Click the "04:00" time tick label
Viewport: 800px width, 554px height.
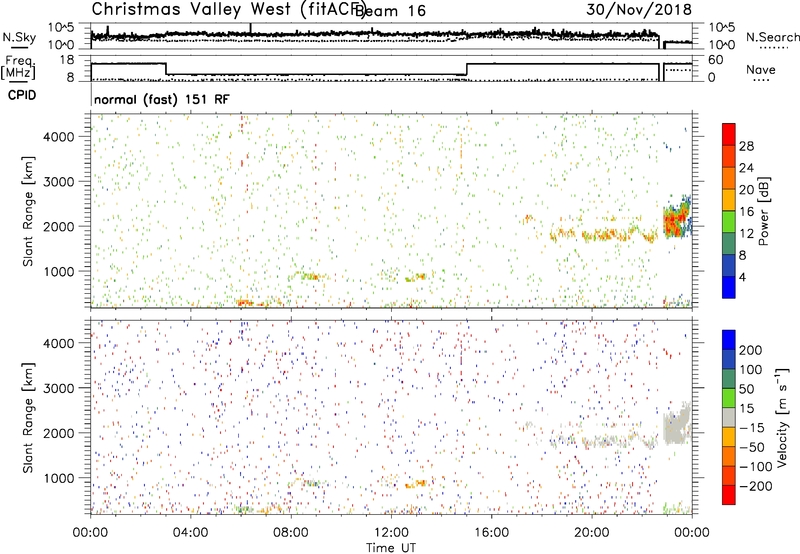coord(190,533)
